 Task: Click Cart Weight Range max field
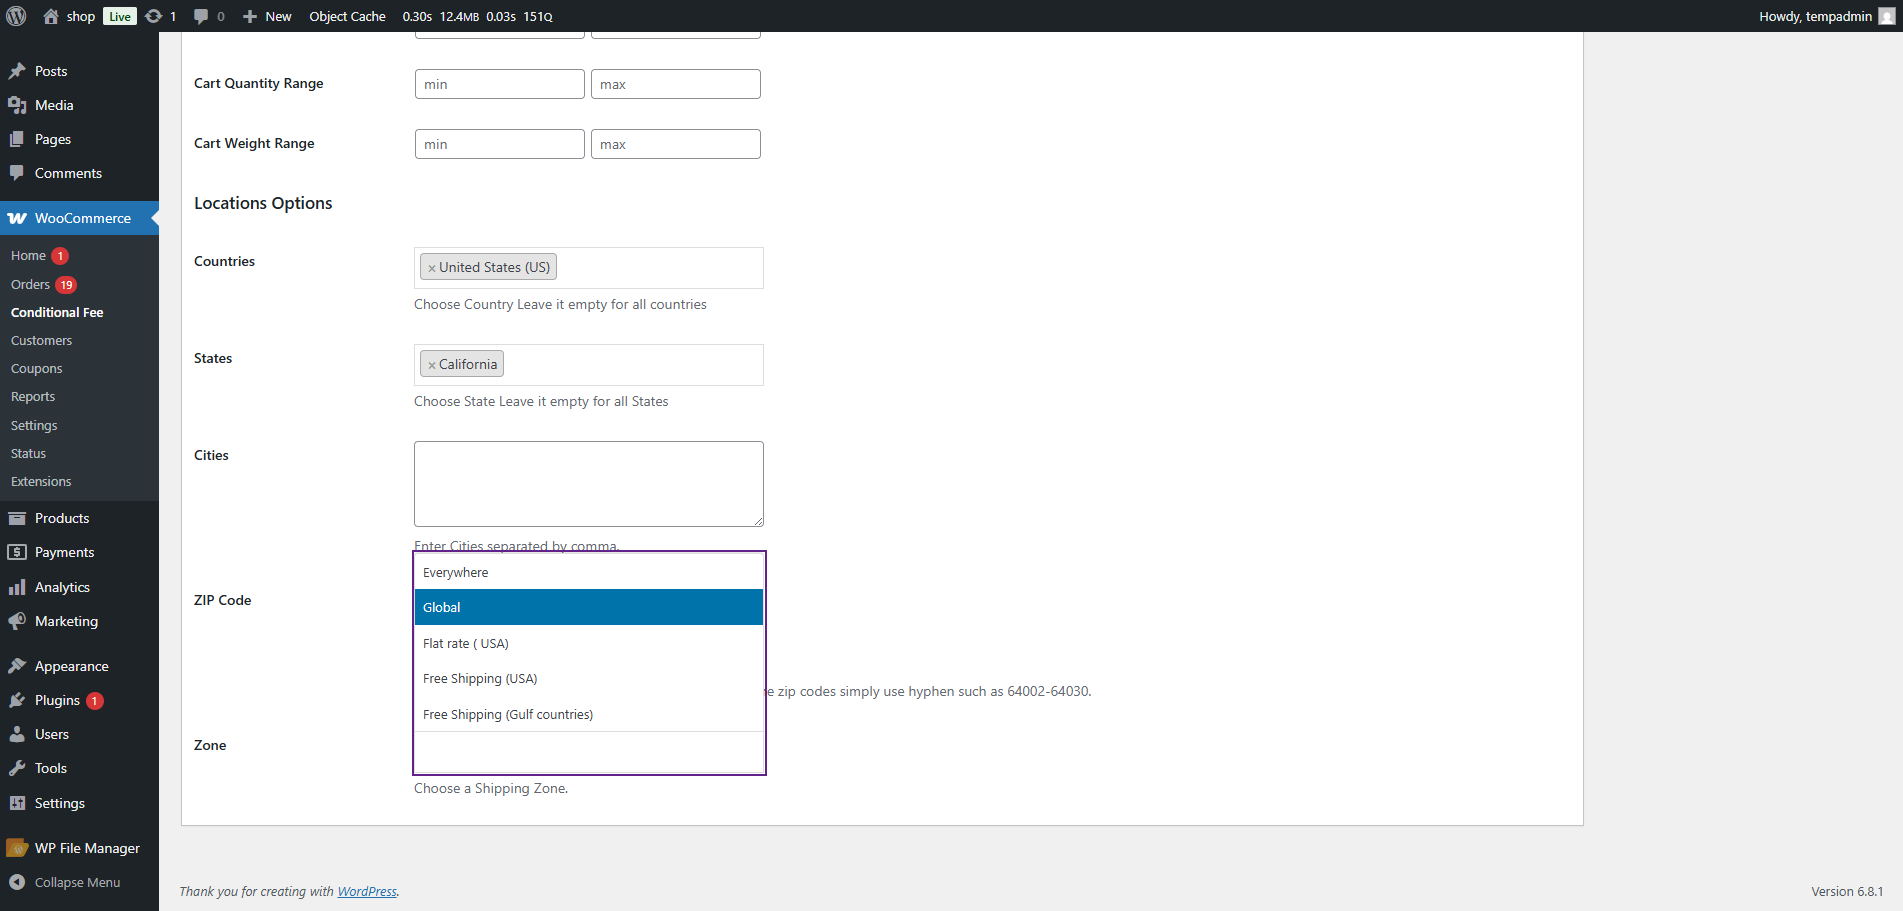point(676,144)
